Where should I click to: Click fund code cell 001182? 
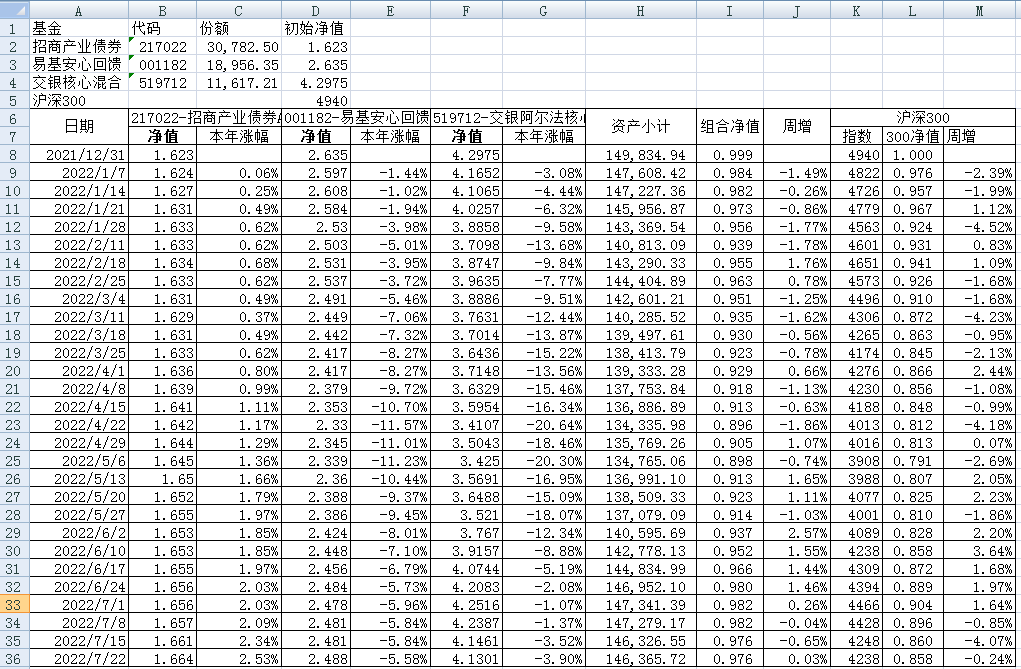point(163,64)
